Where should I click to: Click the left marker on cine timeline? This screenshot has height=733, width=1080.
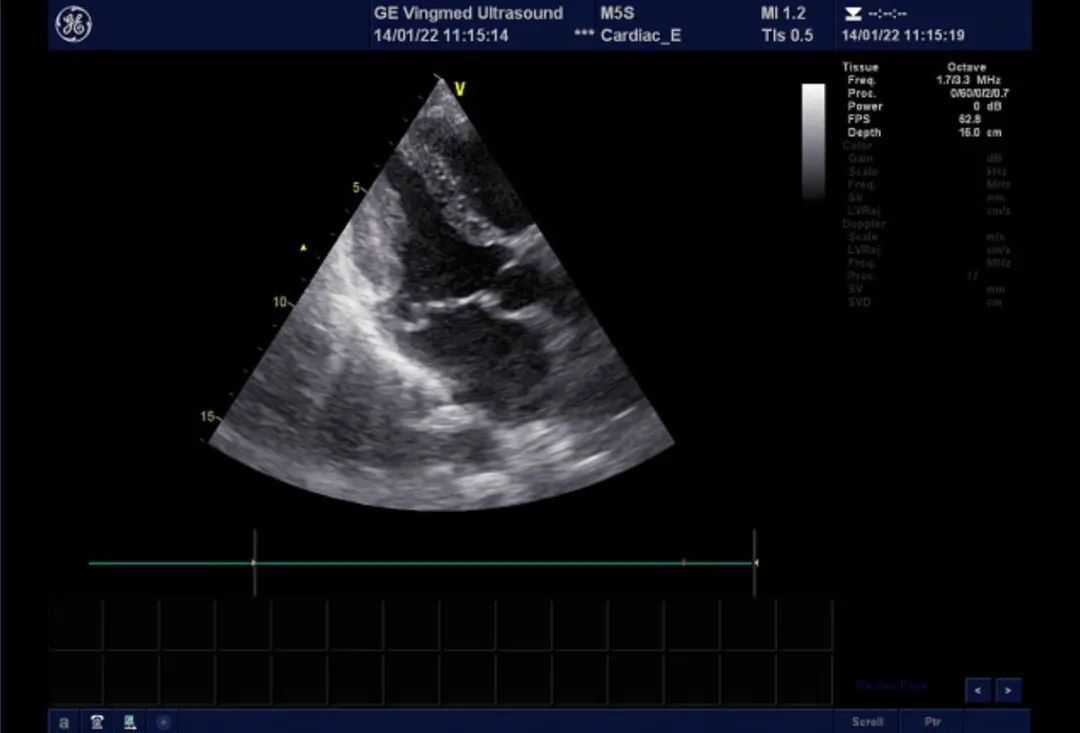254,563
